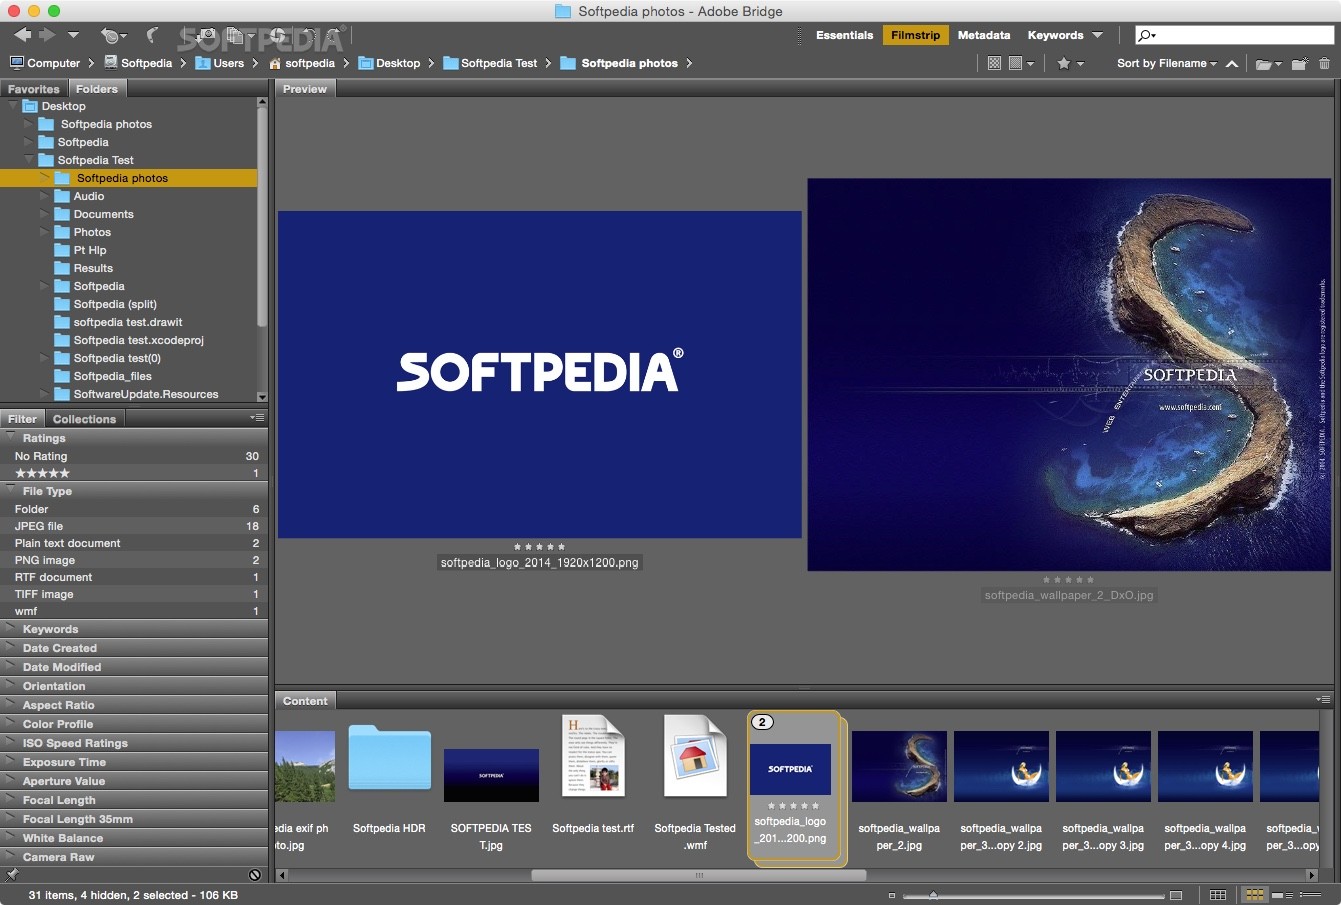Click in the search field
Viewport: 1341px width, 905px height.
(1234, 35)
